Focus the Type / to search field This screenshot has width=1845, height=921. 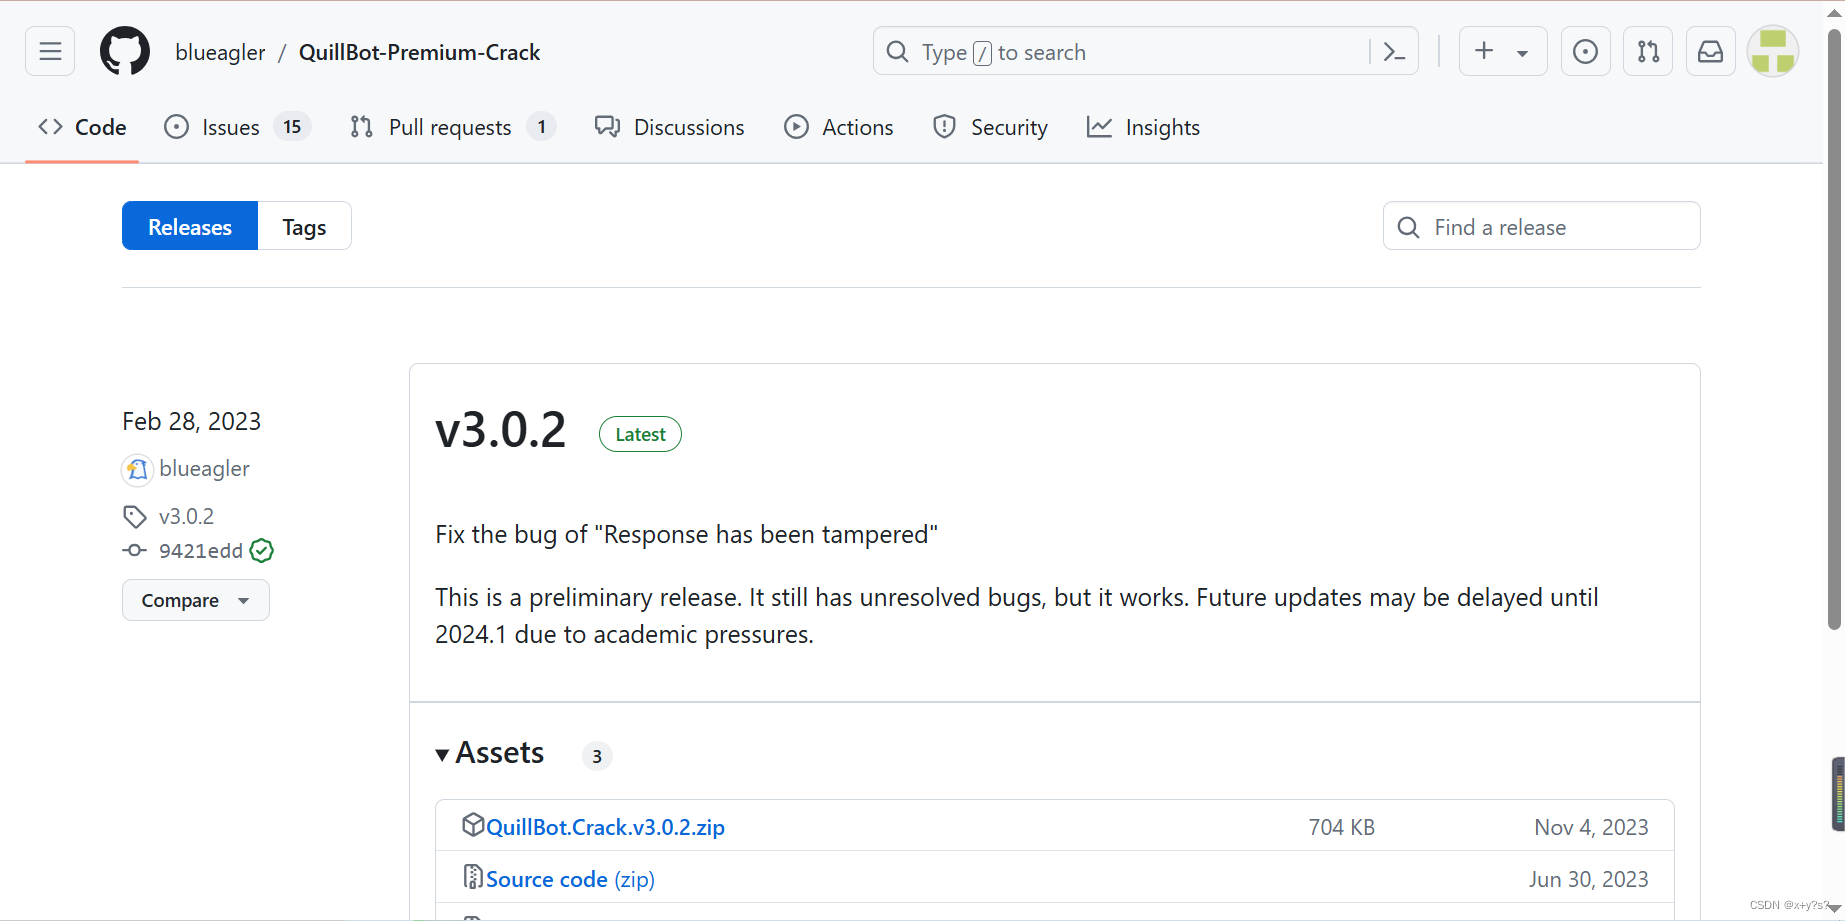[x=1145, y=51]
